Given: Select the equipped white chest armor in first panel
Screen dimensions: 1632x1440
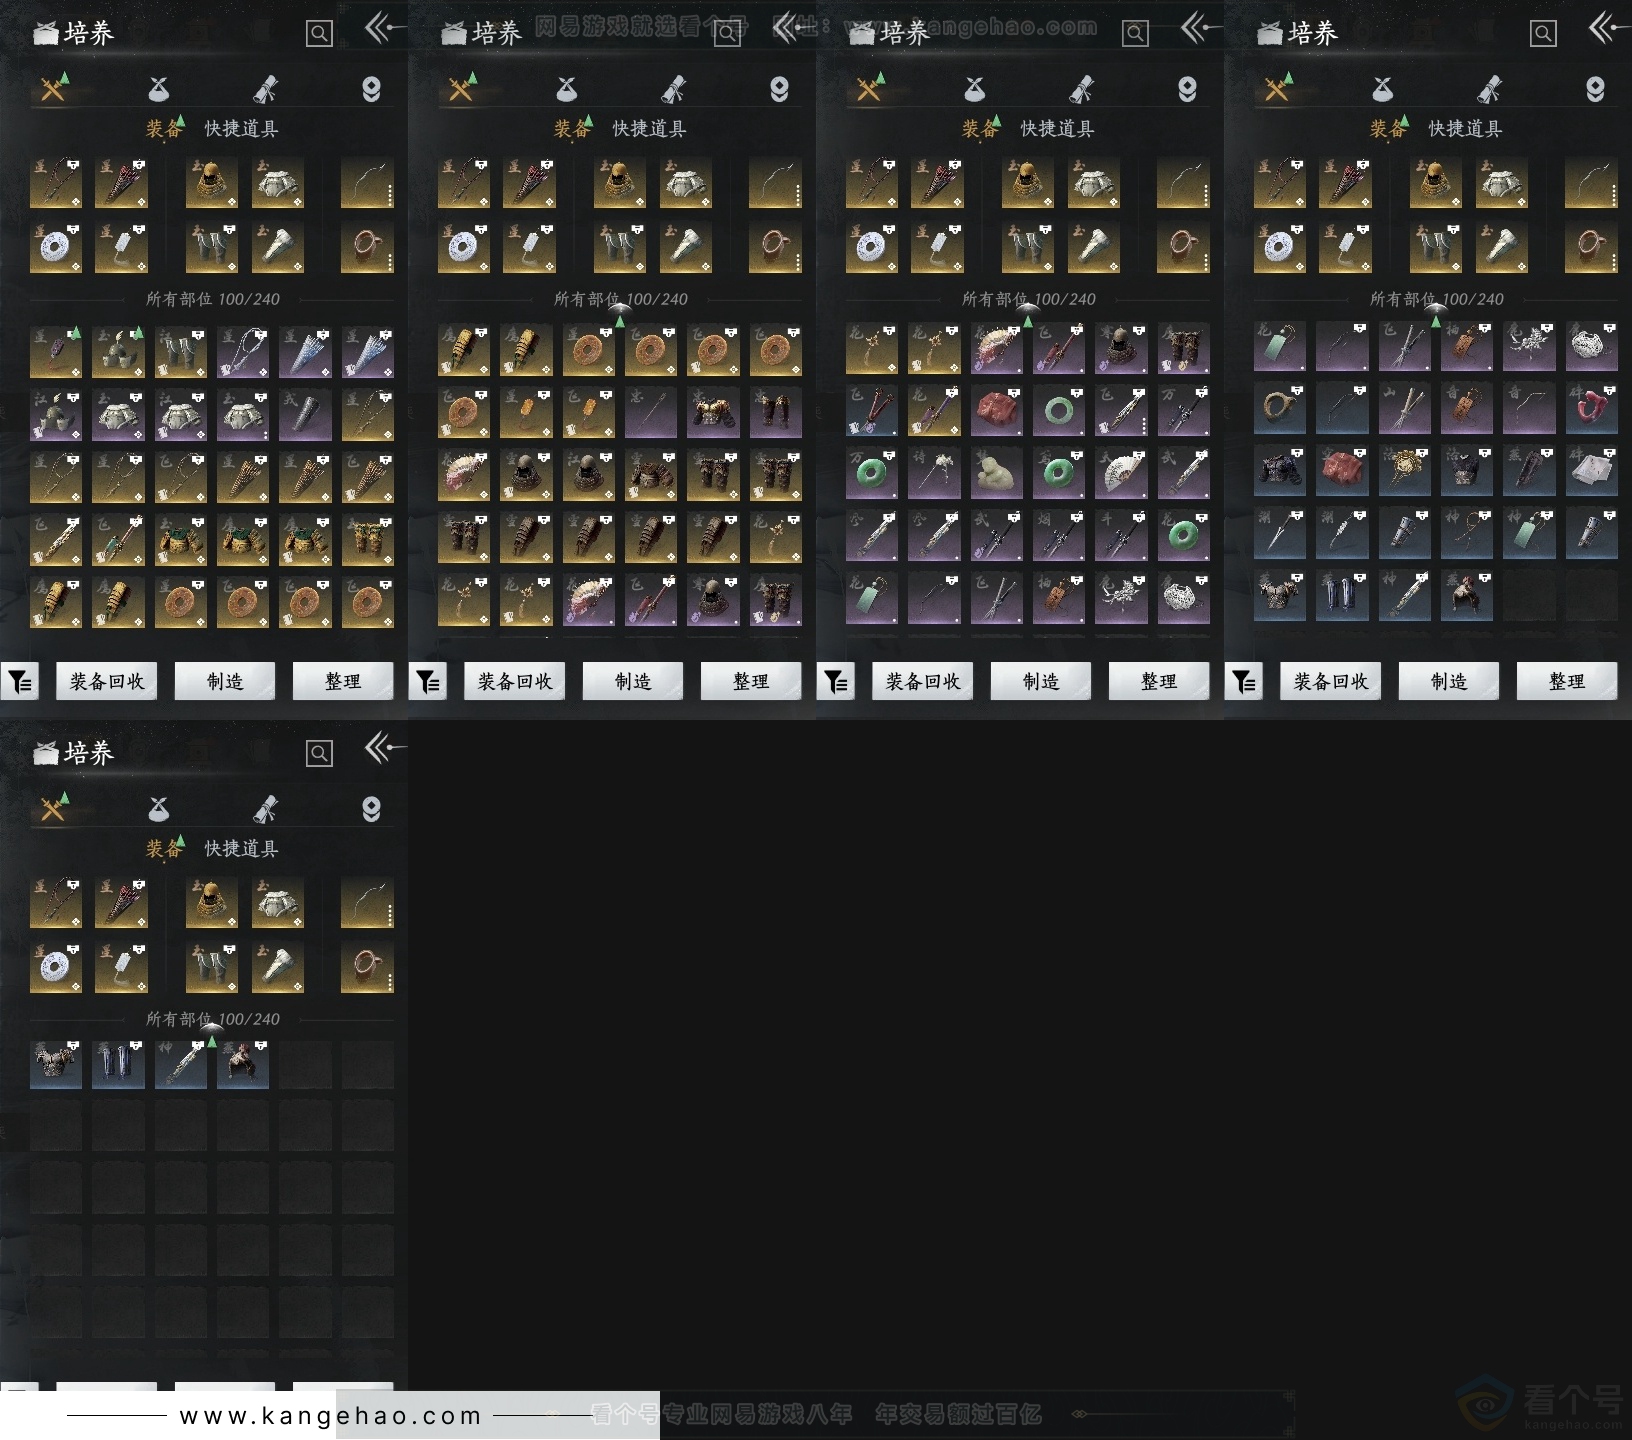Looking at the screenshot, I should coord(277,183).
